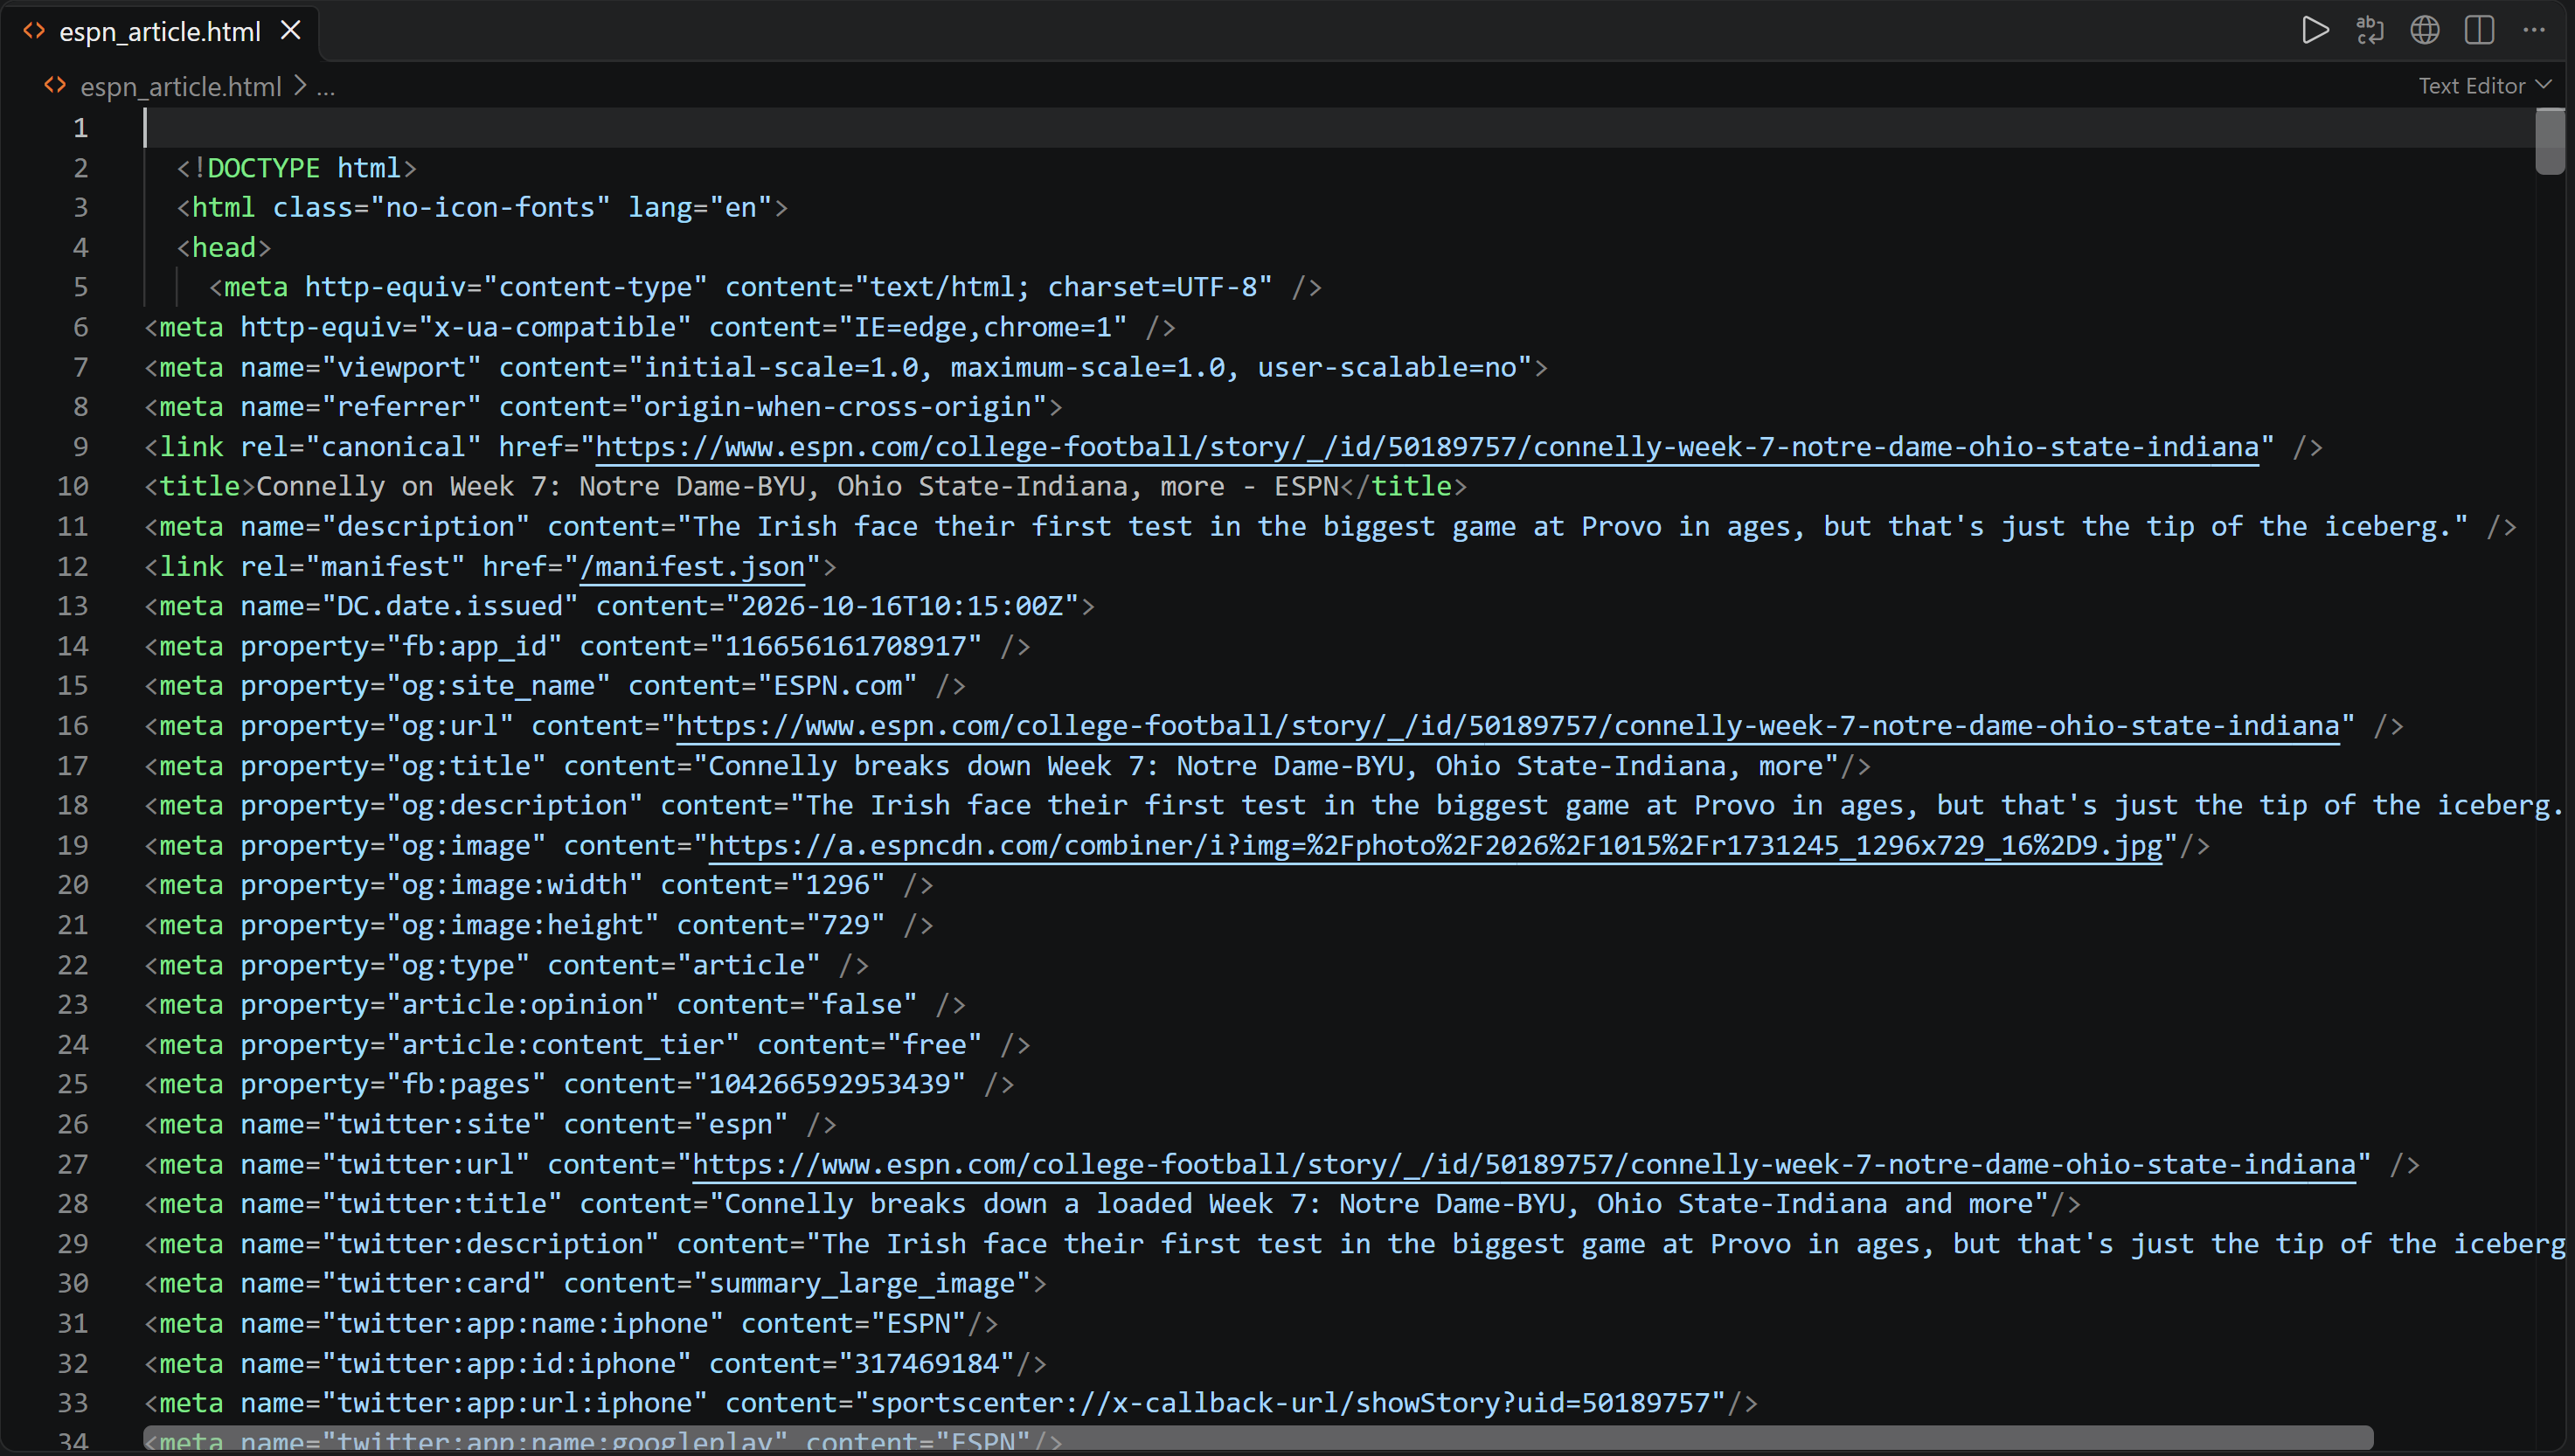Screen dimensions: 2575x1456
Task: Click the vertical scrollbar thumb
Action: [2549, 141]
